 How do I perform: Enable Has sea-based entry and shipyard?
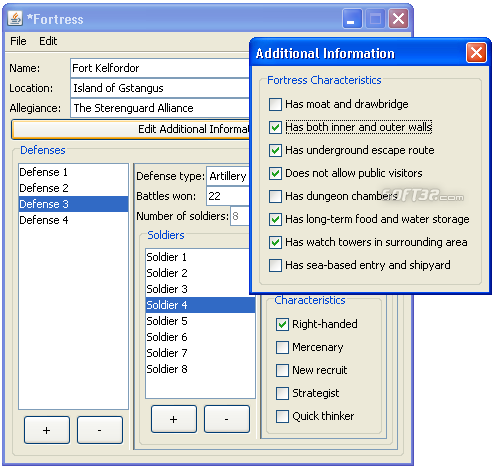(275, 265)
